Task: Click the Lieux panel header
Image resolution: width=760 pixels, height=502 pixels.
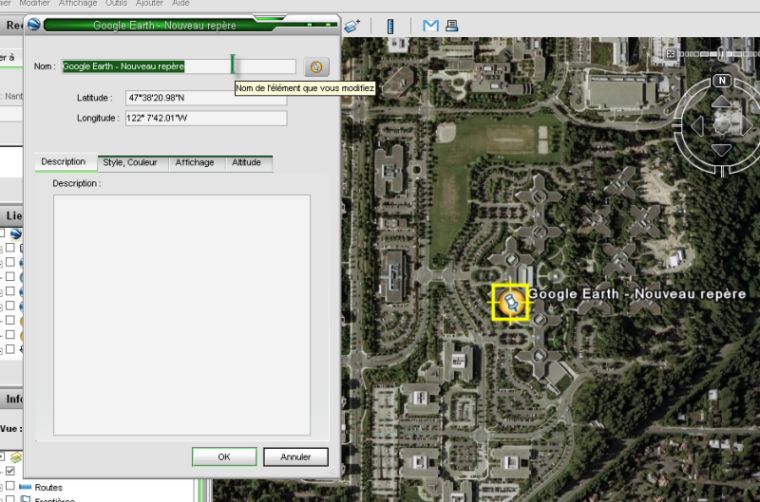Action: coord(12,216)
